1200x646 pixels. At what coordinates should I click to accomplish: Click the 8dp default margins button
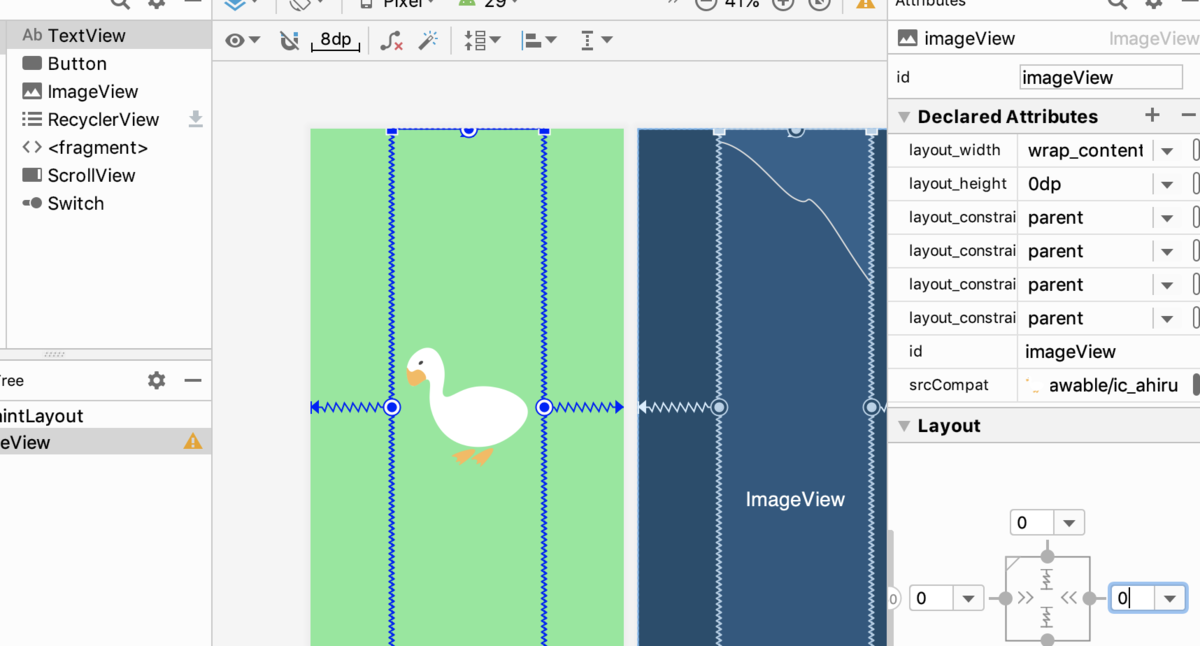(336, 41)
